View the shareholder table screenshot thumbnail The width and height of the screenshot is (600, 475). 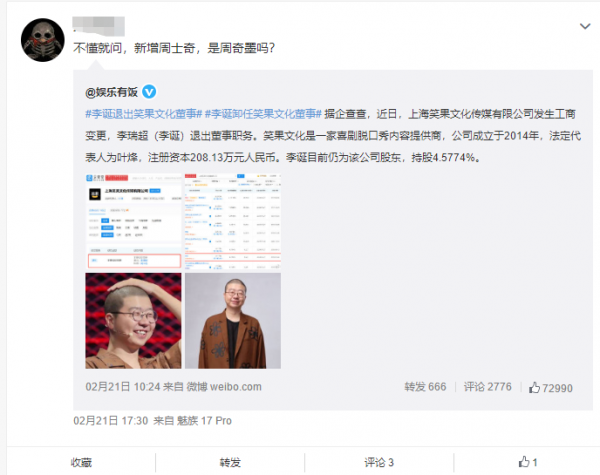point(233,221)
